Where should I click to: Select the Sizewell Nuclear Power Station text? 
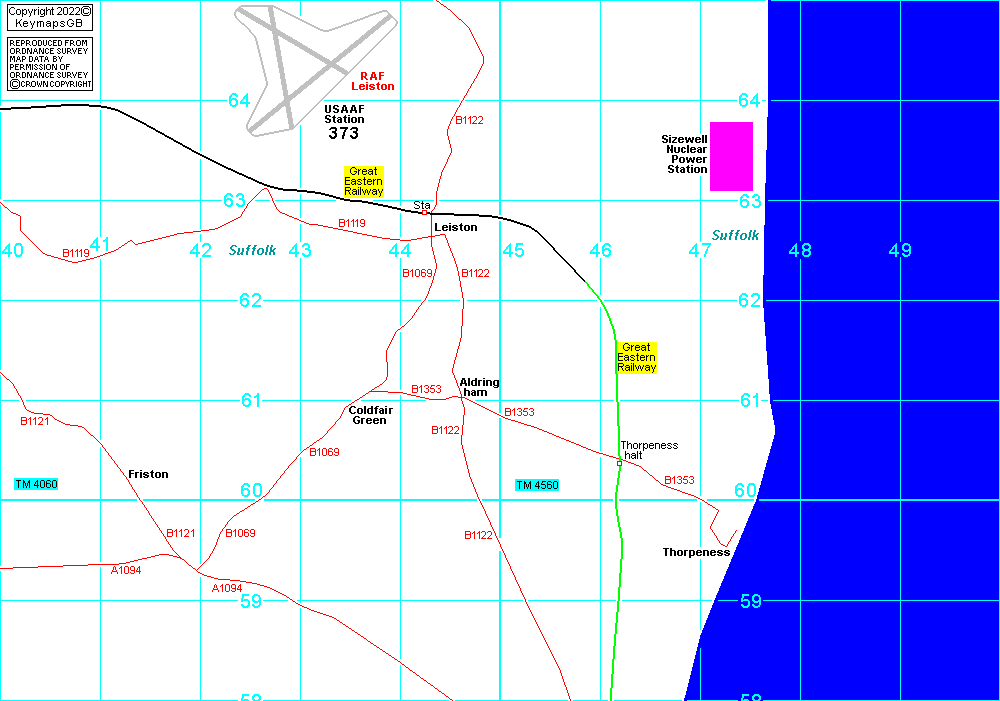click(x=686, y=154)
